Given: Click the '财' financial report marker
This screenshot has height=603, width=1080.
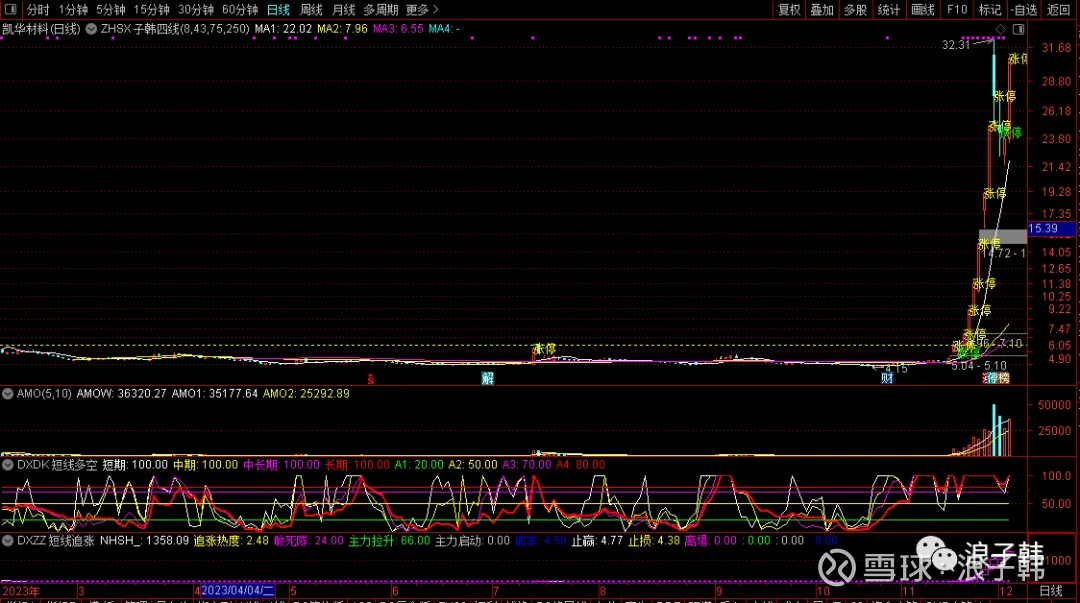Looking at the screenshot, I should point(886,378).
